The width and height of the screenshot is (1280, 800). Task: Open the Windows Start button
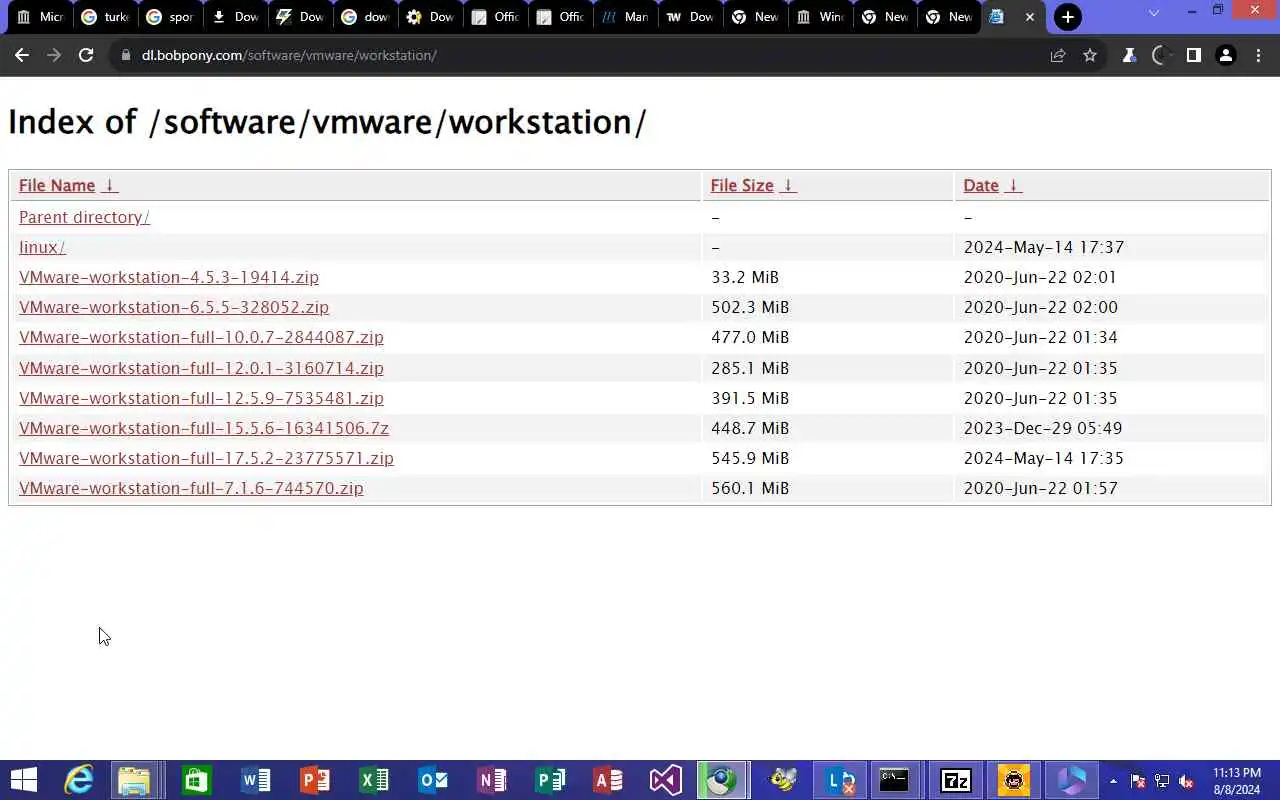[23, 780]
